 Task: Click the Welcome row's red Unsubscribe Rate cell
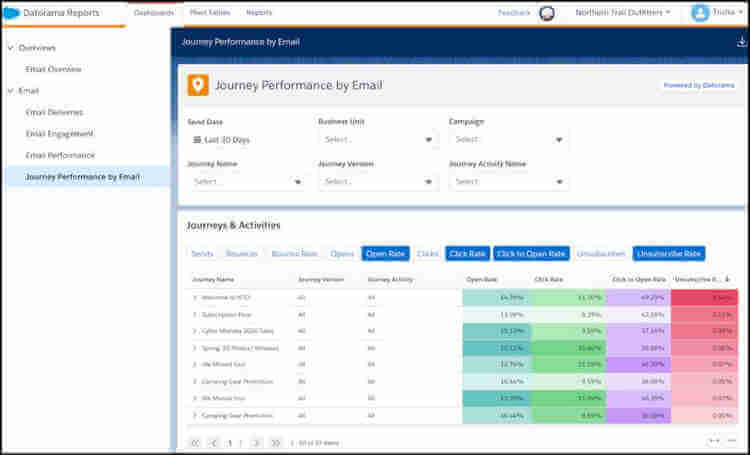(704, 298)
